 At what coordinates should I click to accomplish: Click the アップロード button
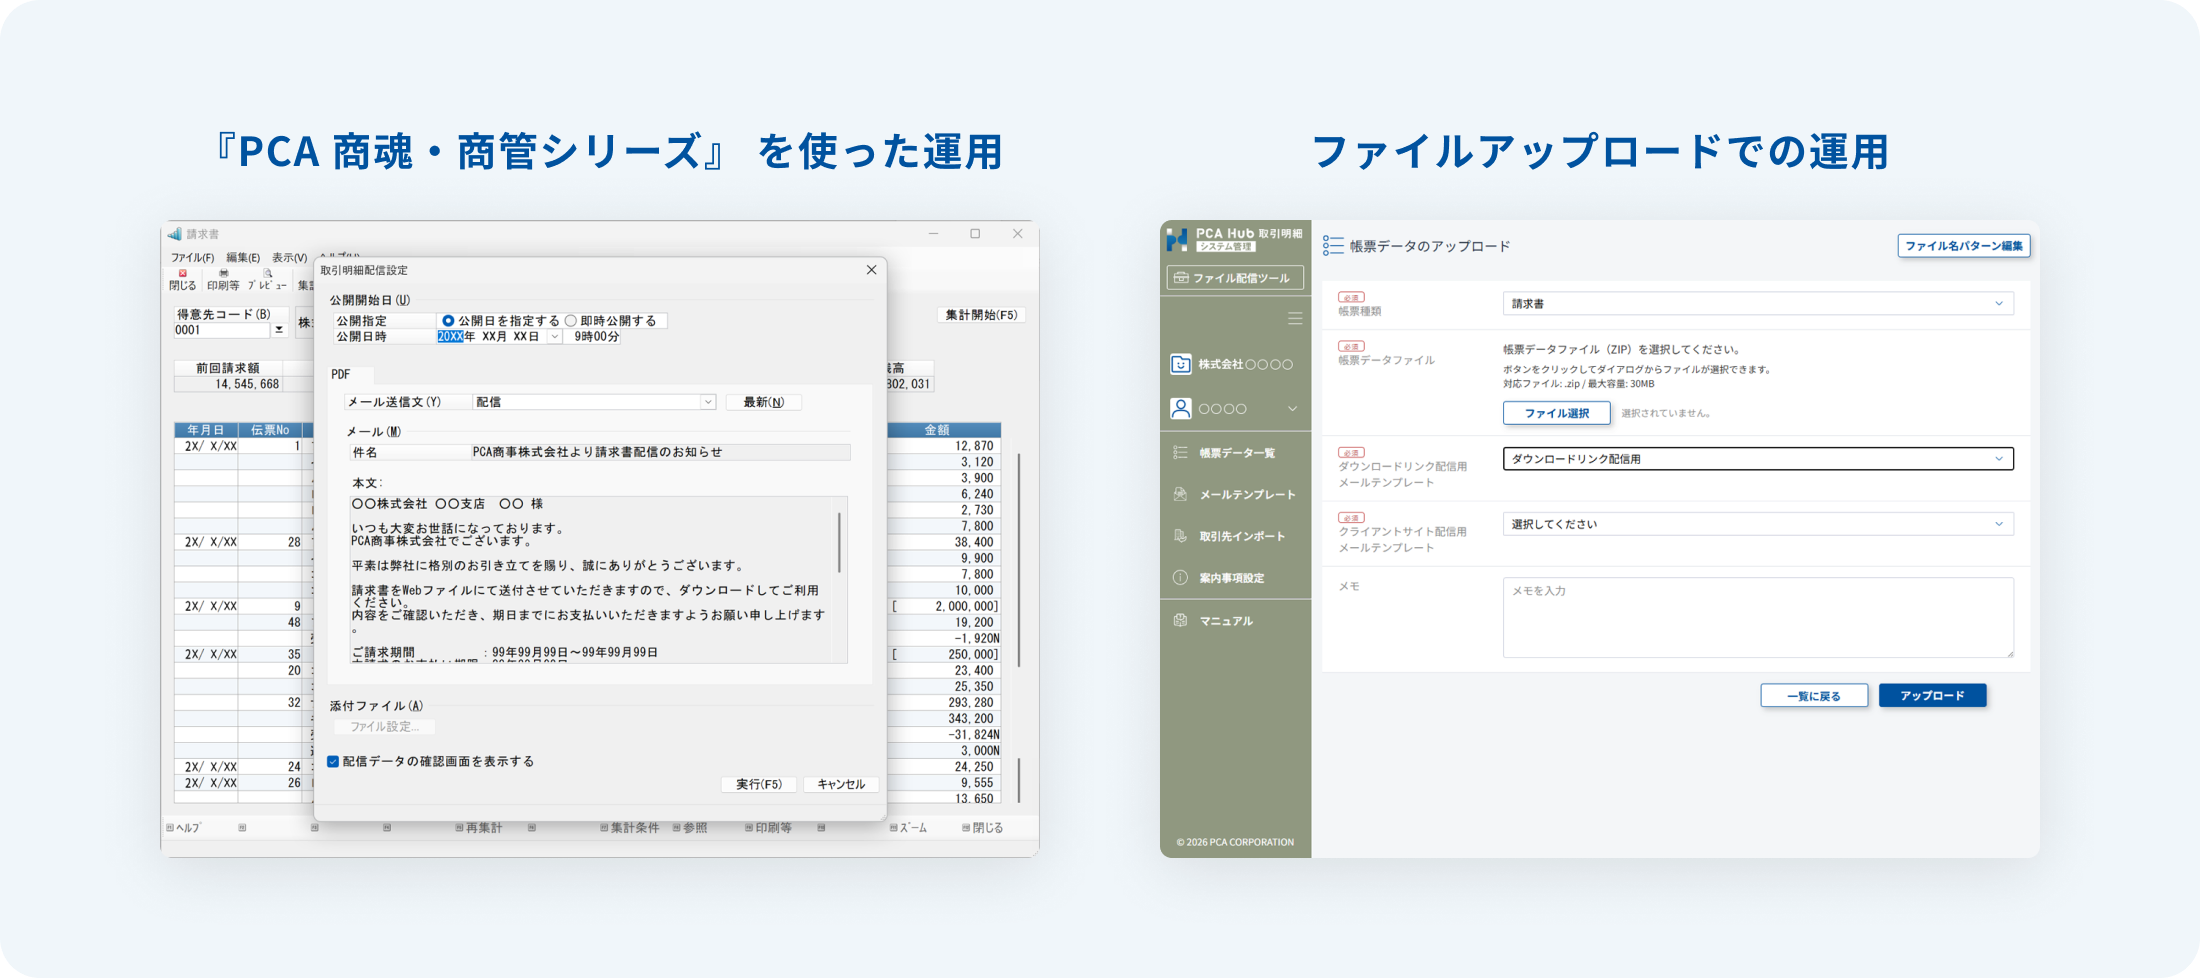point(1932,696)
